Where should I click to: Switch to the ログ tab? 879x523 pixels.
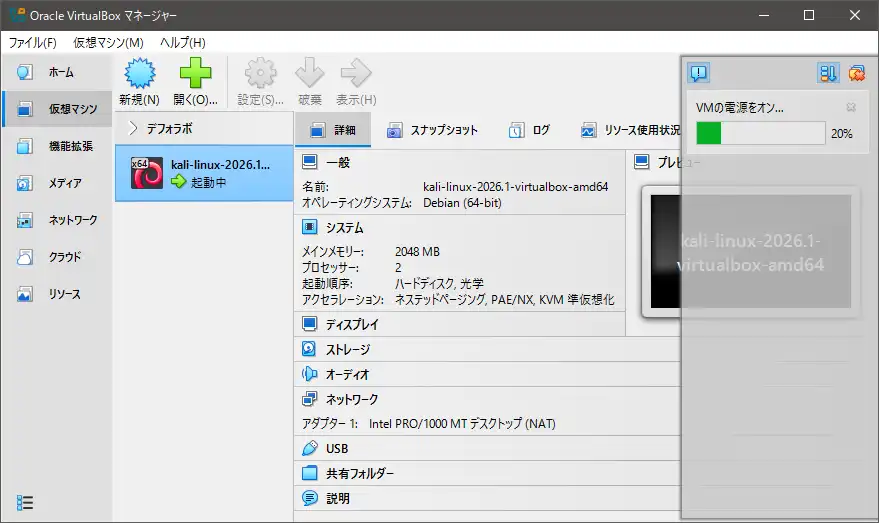coord(529,130)
